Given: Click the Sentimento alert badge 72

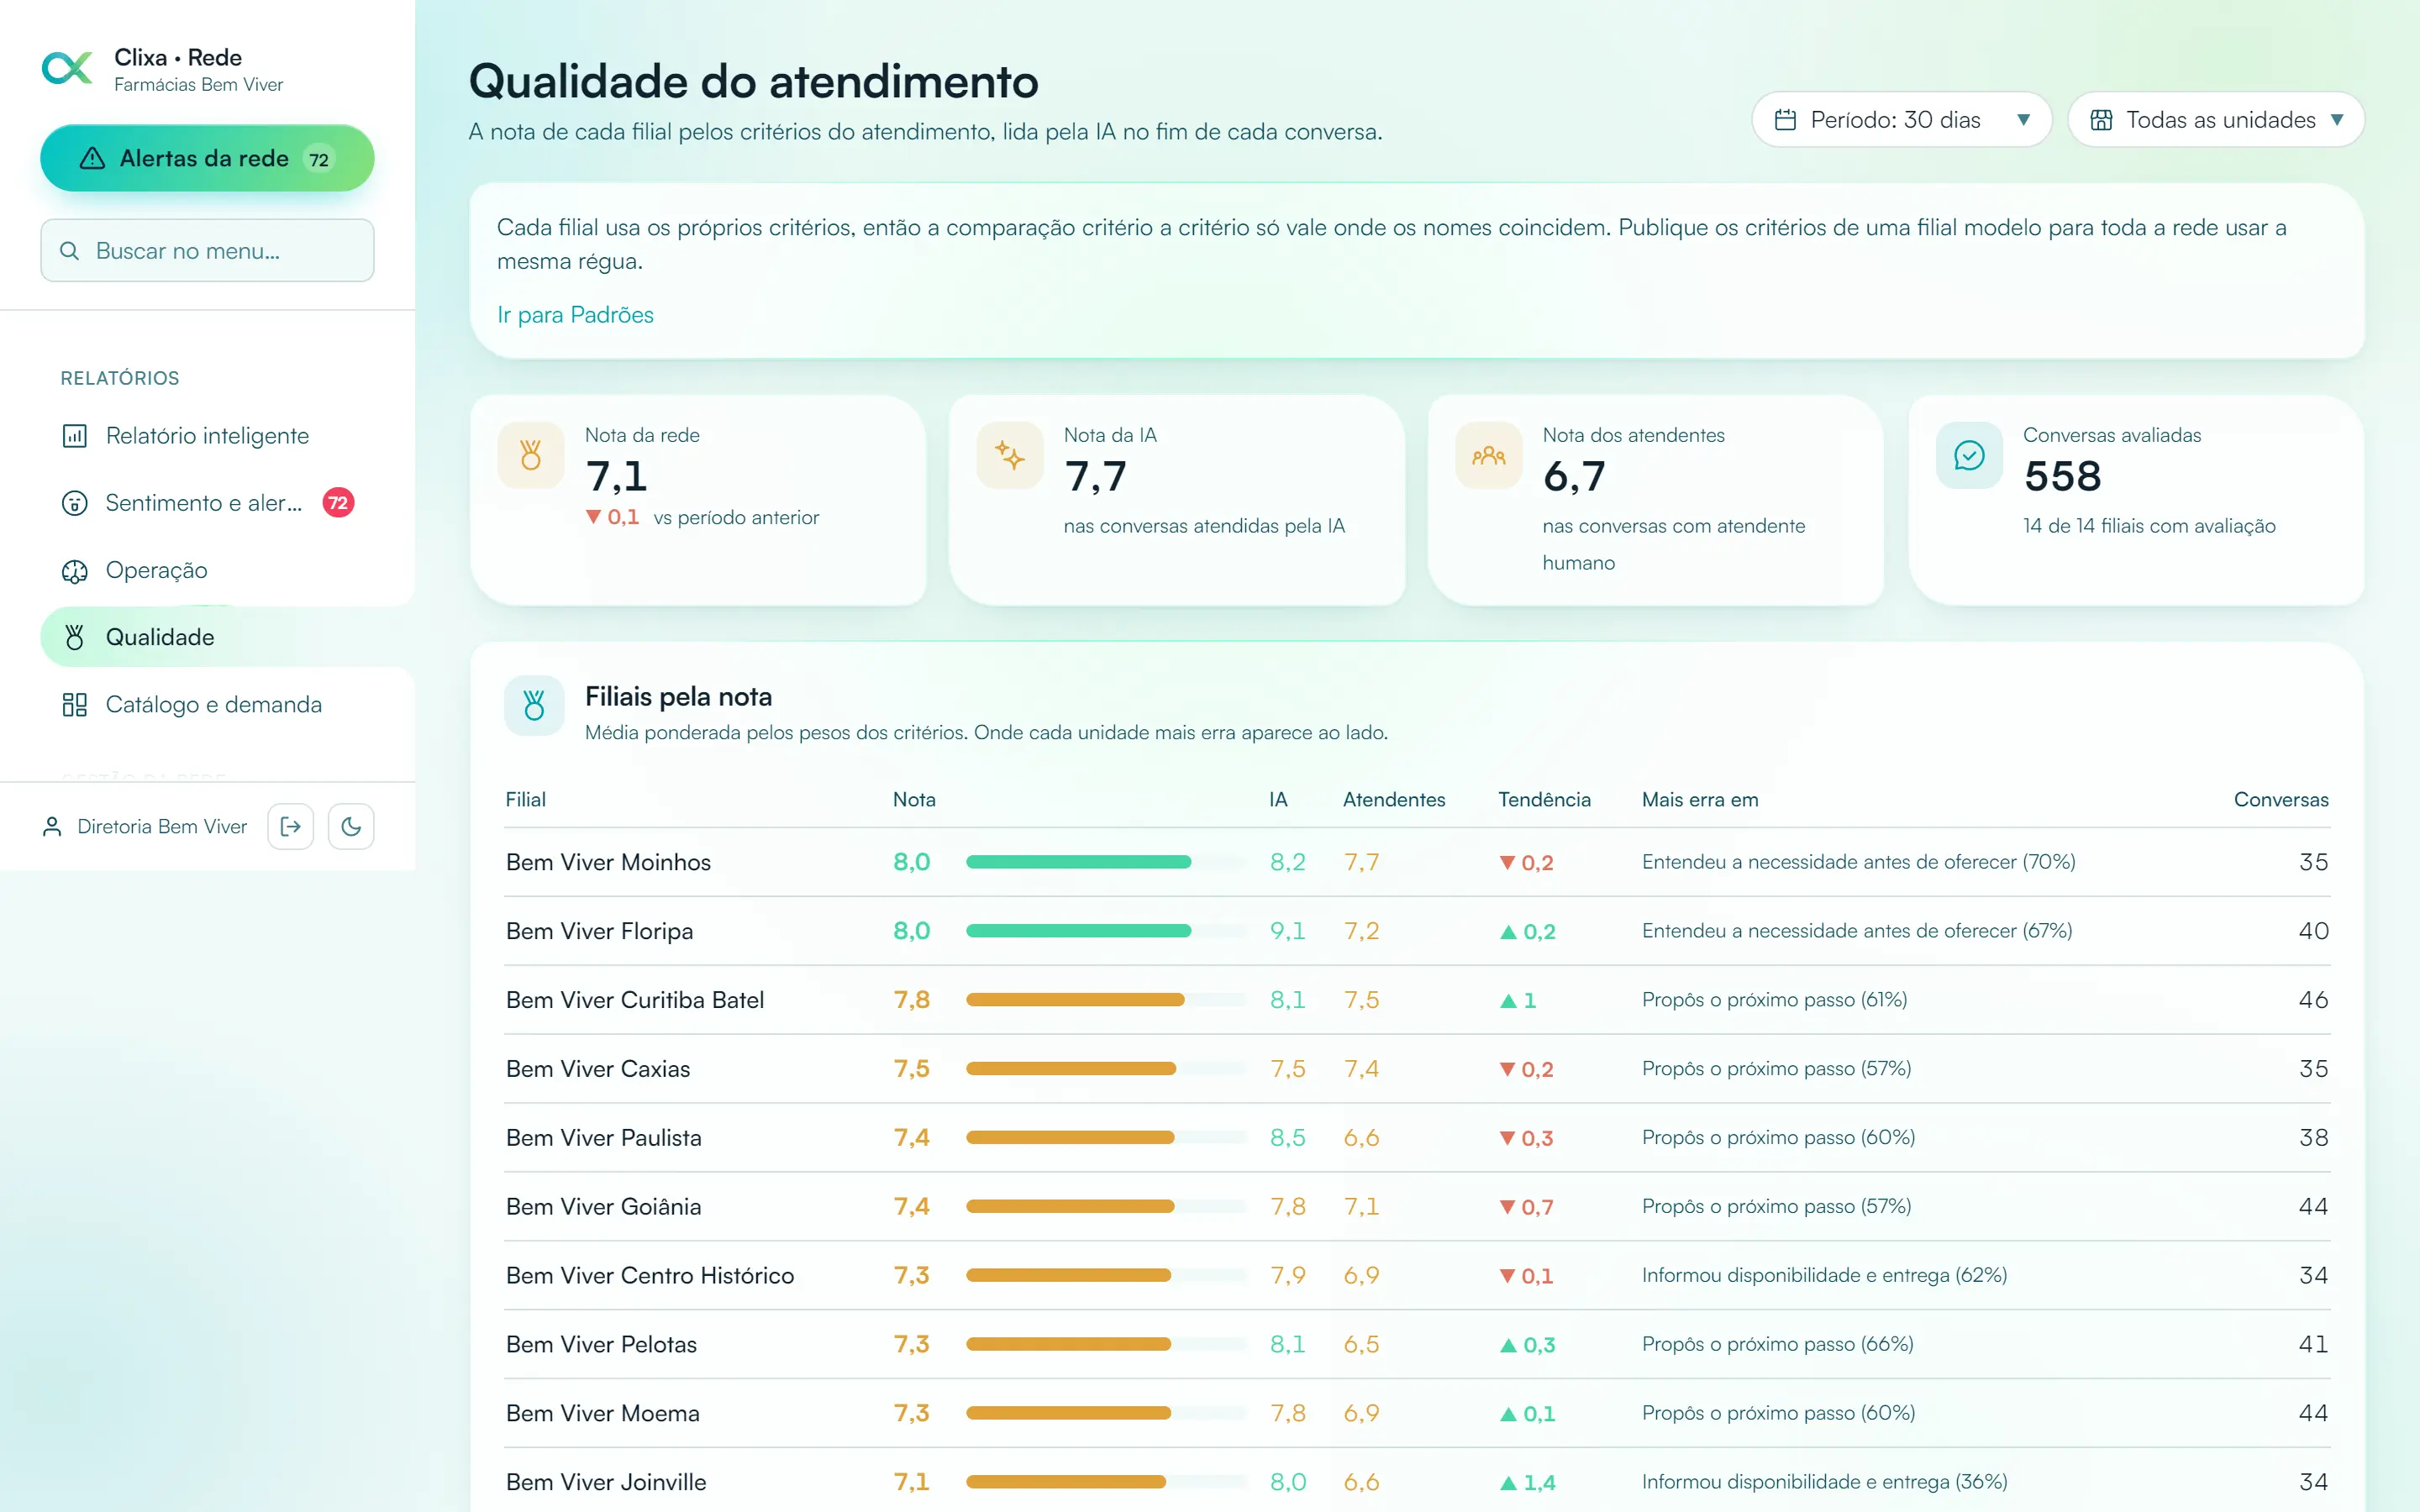Looking at the screenshot, I should 338,503.
